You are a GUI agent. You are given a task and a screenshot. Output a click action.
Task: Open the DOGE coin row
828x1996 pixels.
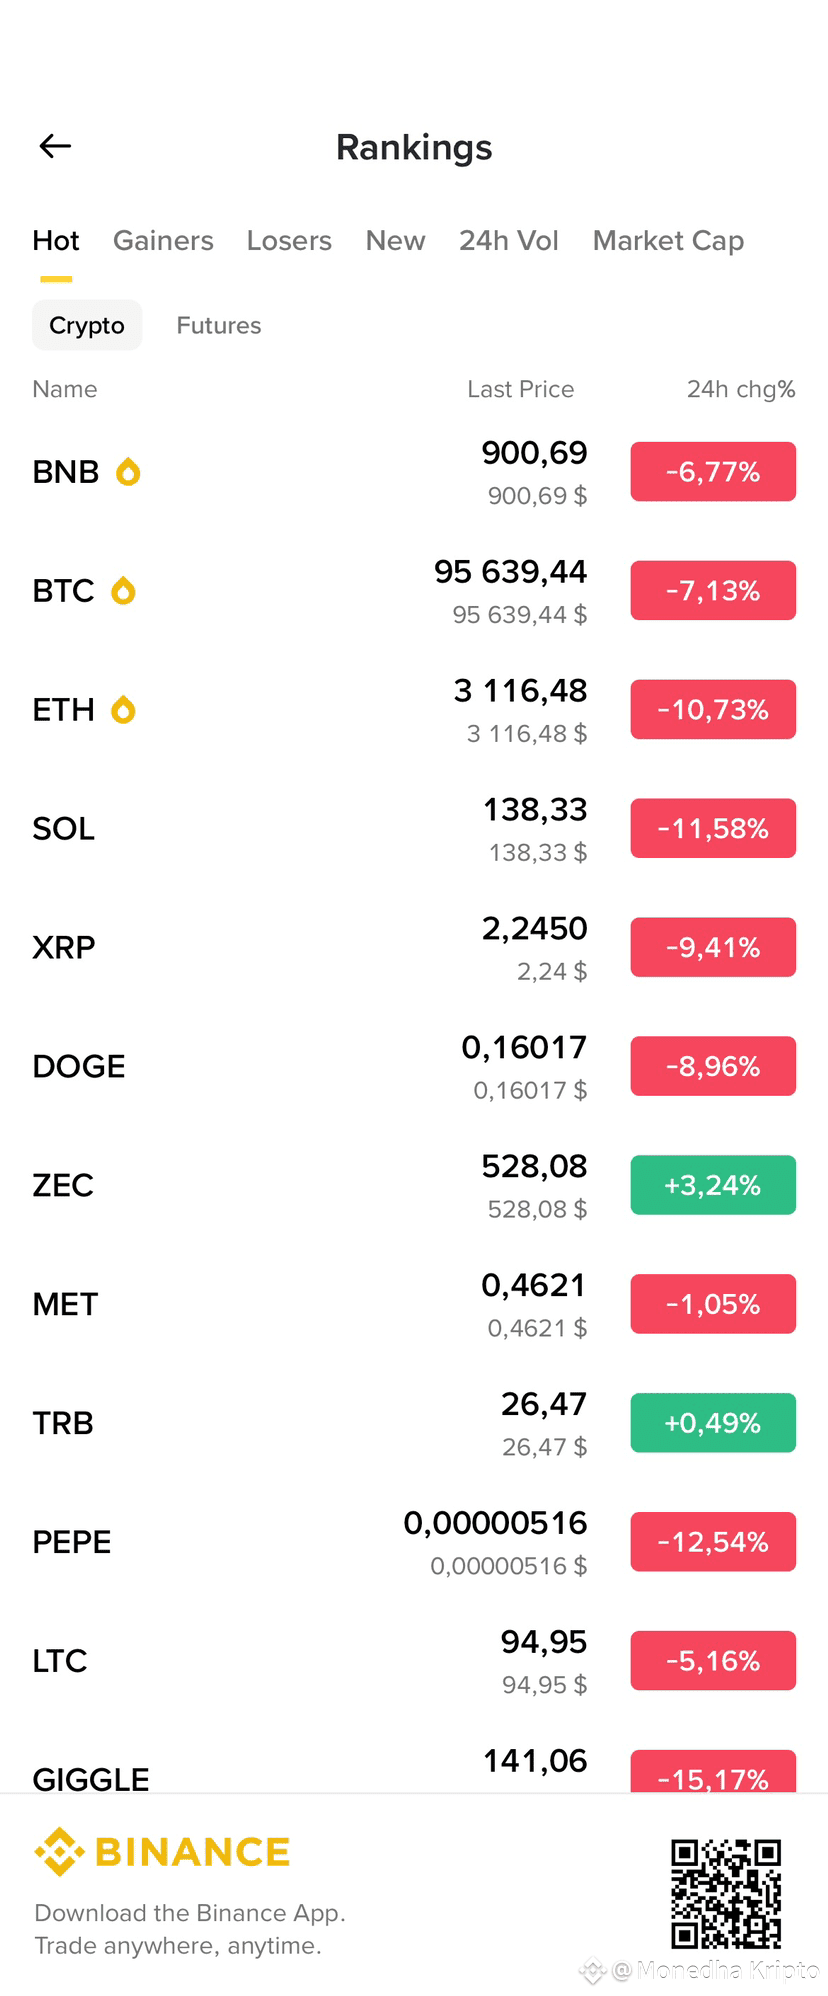pos(414,1066)
